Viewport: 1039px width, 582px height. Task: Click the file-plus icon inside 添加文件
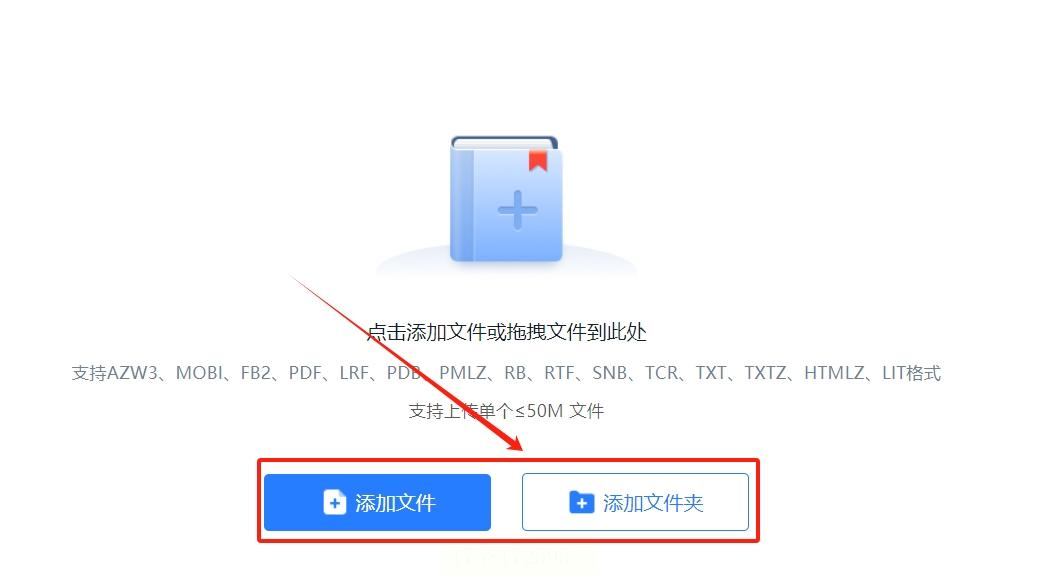[335, 502]
